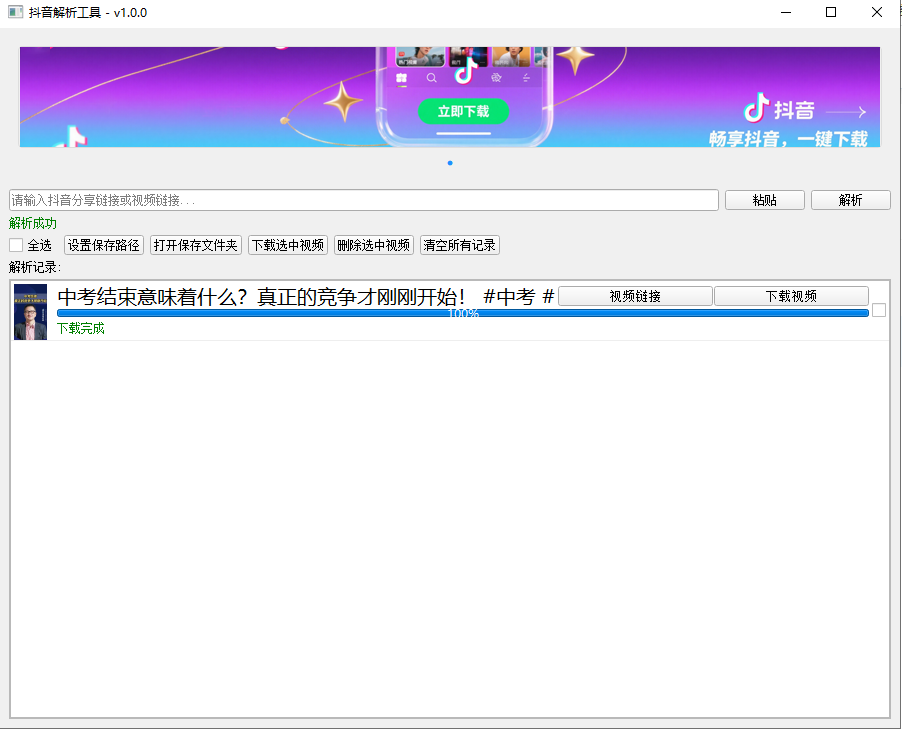This screenshot has height=729, width=902.
Task: Click the app icon in the title bar
Action: (16, 12)
